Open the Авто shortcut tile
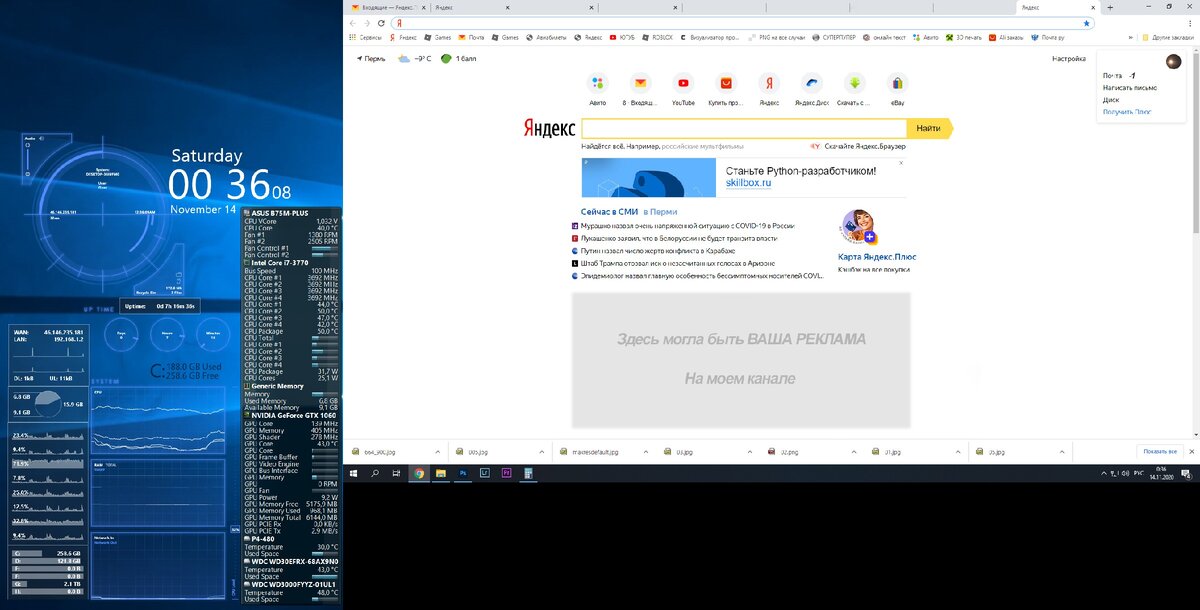The width and height of the screenshot is (1200, 610). [598, 90]
